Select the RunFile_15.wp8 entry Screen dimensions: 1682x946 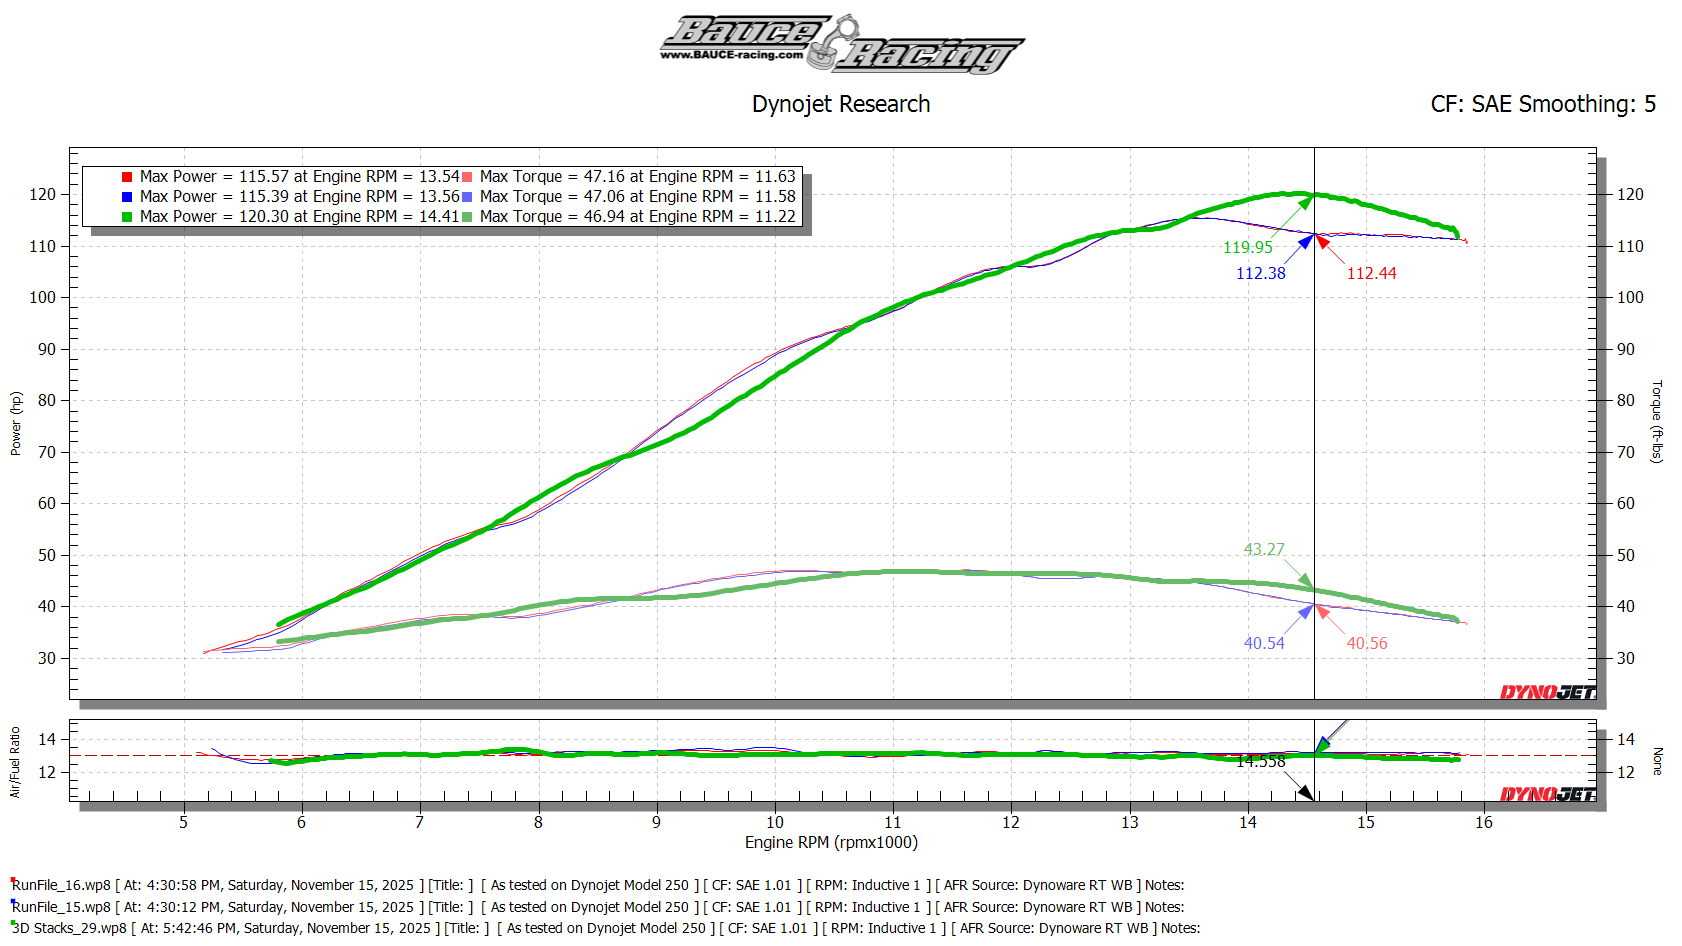point(62,907)
